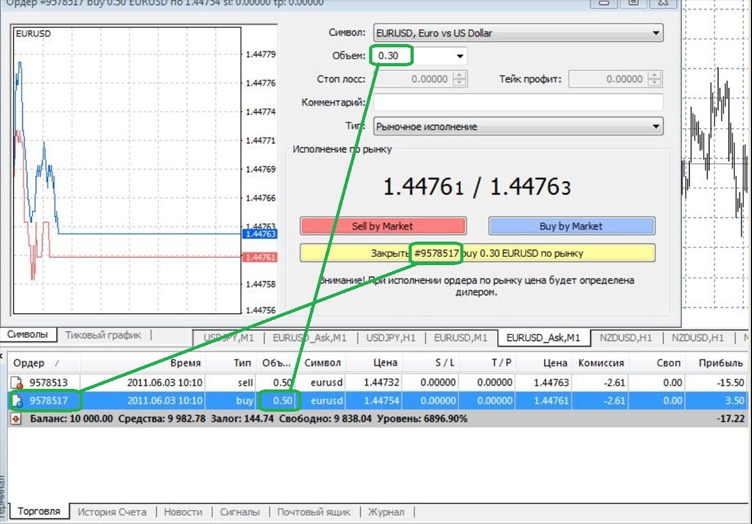Sort by the Комиссия column header
Screen dimensions: 752x524
(601, 363)
